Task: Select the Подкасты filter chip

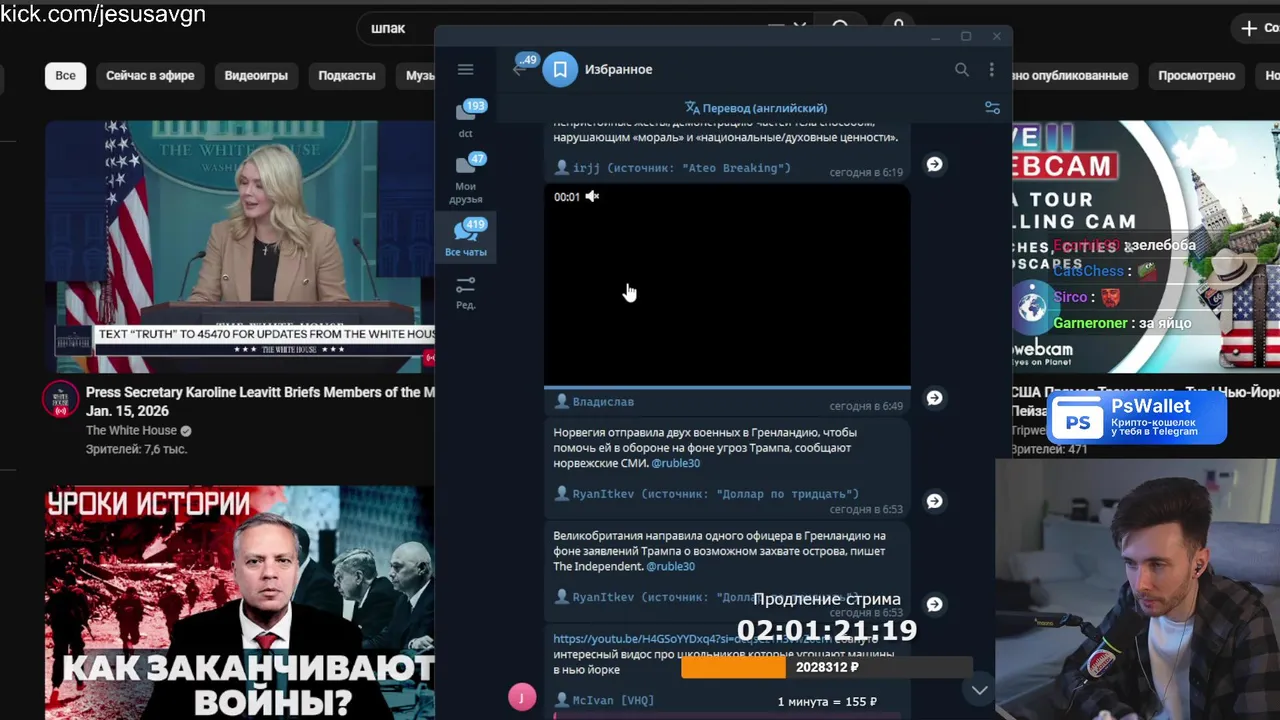Action: pos(347,75)
